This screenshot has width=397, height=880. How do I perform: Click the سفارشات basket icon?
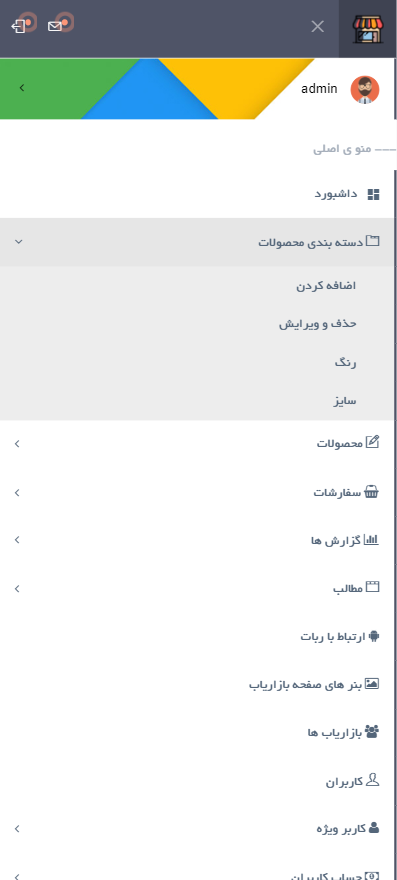coord(372,492)
